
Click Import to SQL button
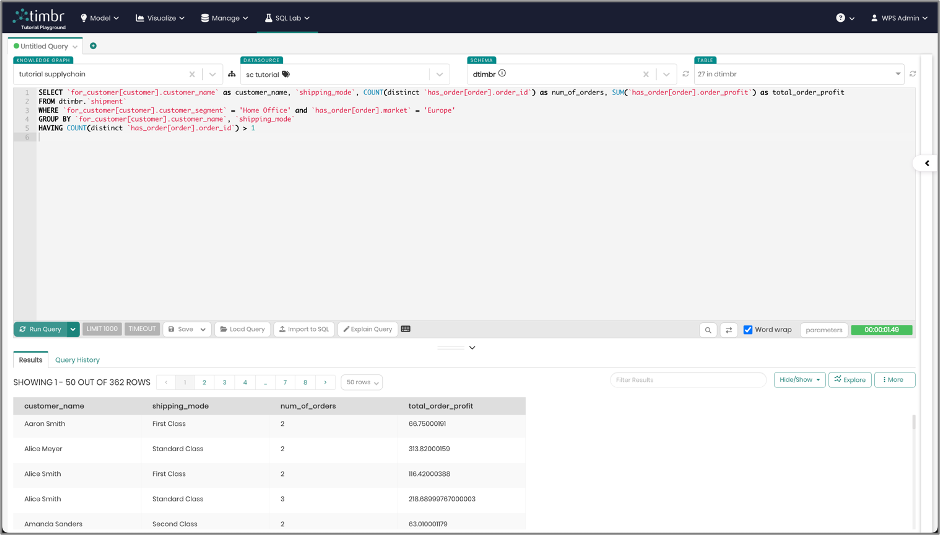click(x=304, y=329)
